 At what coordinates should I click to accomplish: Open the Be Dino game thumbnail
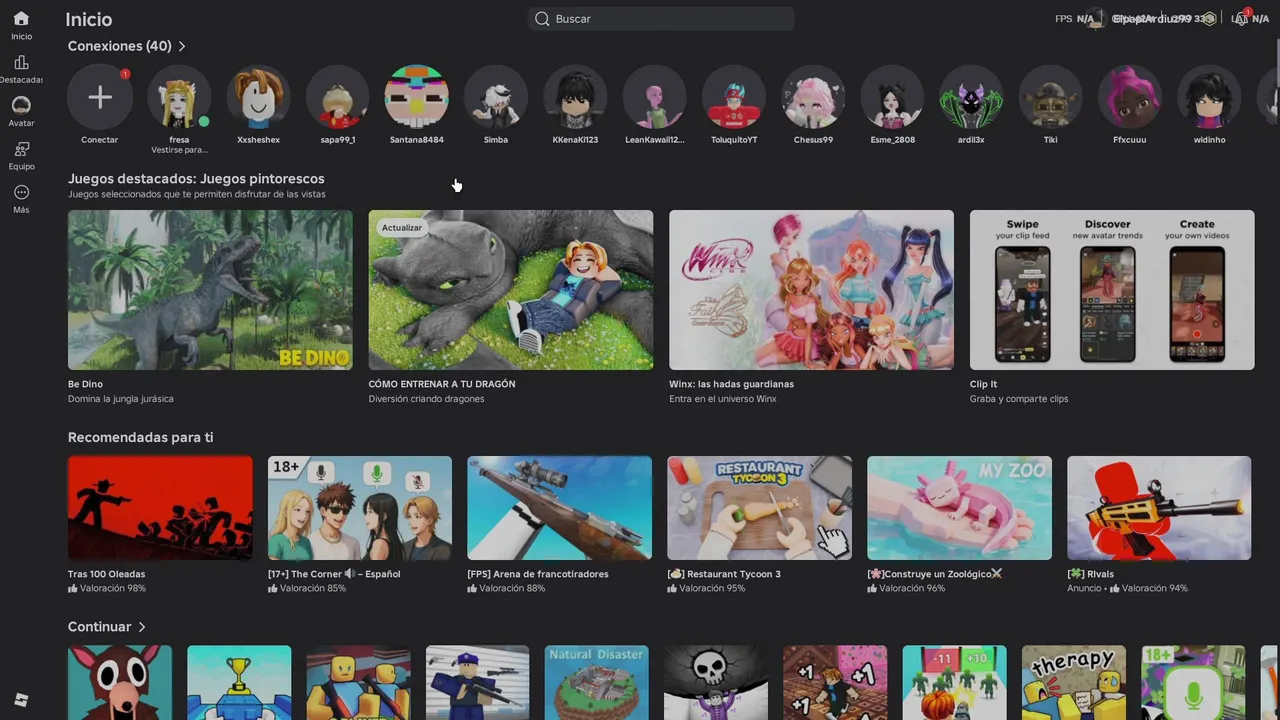point(210,290)
